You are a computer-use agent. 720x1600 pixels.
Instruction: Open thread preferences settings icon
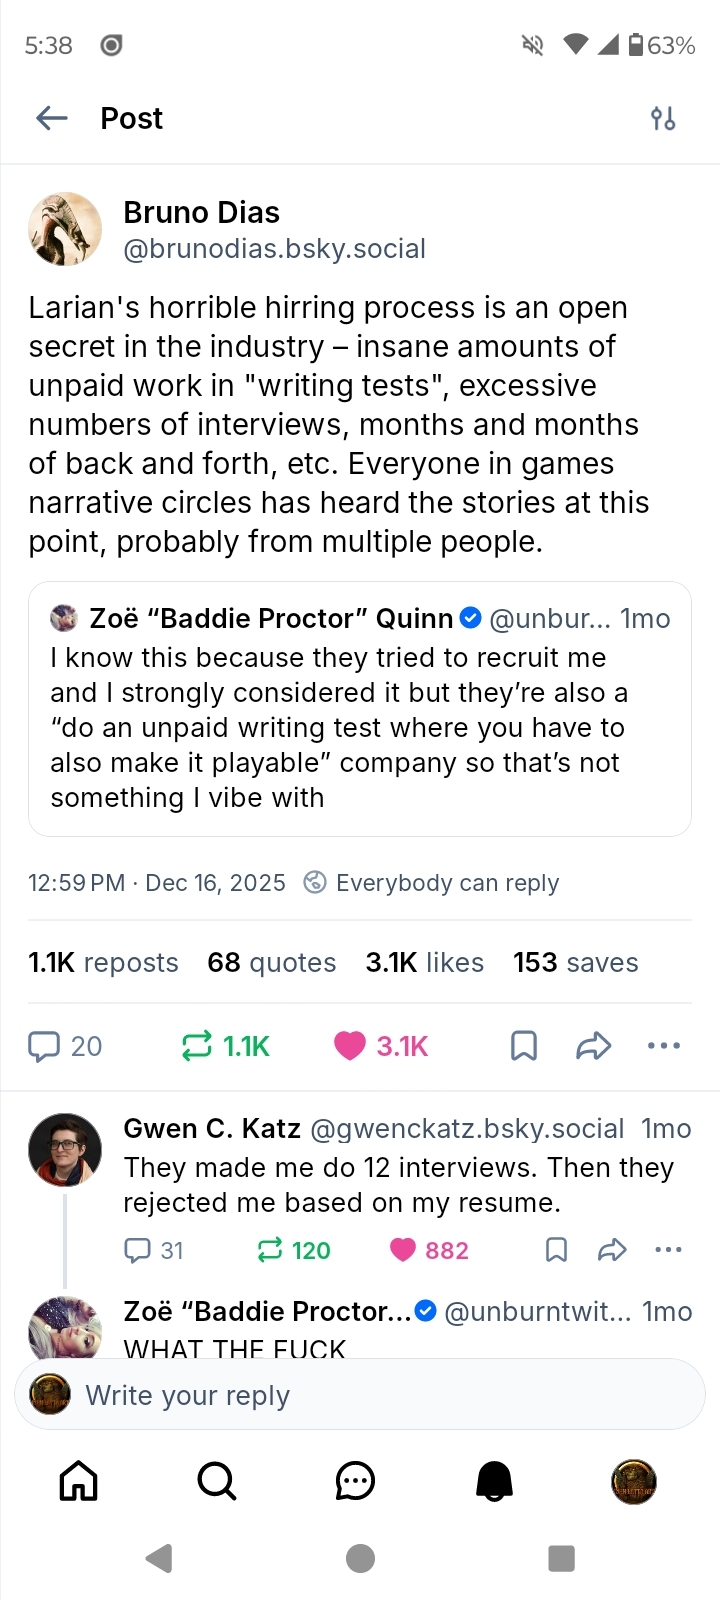pyautogui.click(x=663, y=119)
